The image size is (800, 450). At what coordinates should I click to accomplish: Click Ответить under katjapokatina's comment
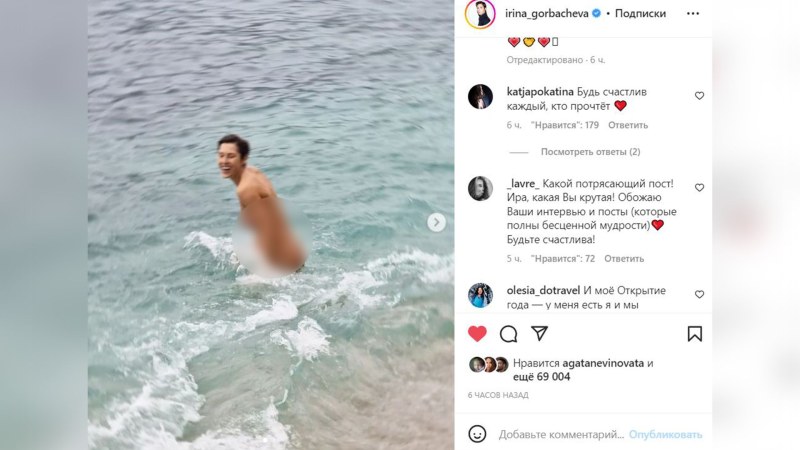pos(628,125)
